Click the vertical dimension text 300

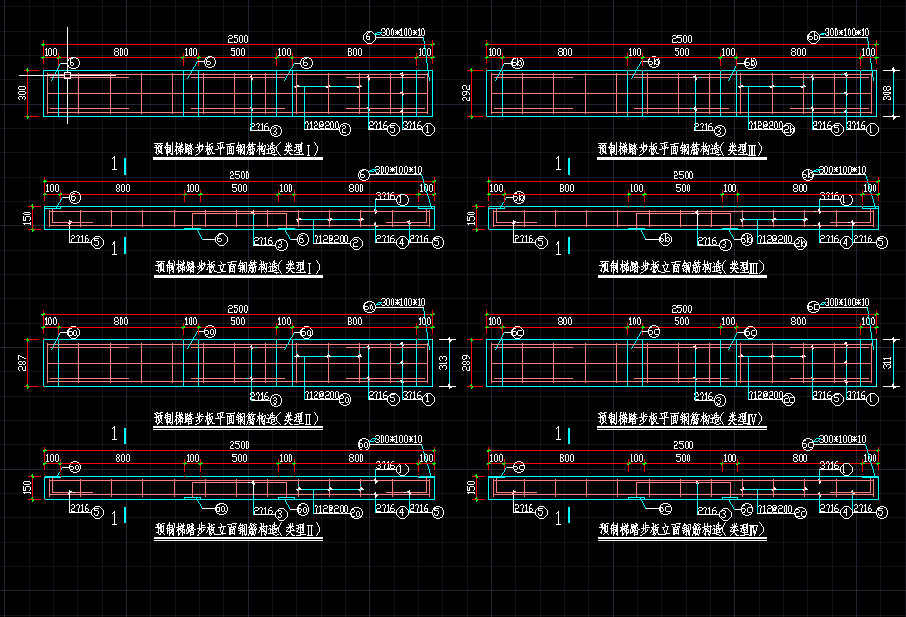tap(22, 92)
